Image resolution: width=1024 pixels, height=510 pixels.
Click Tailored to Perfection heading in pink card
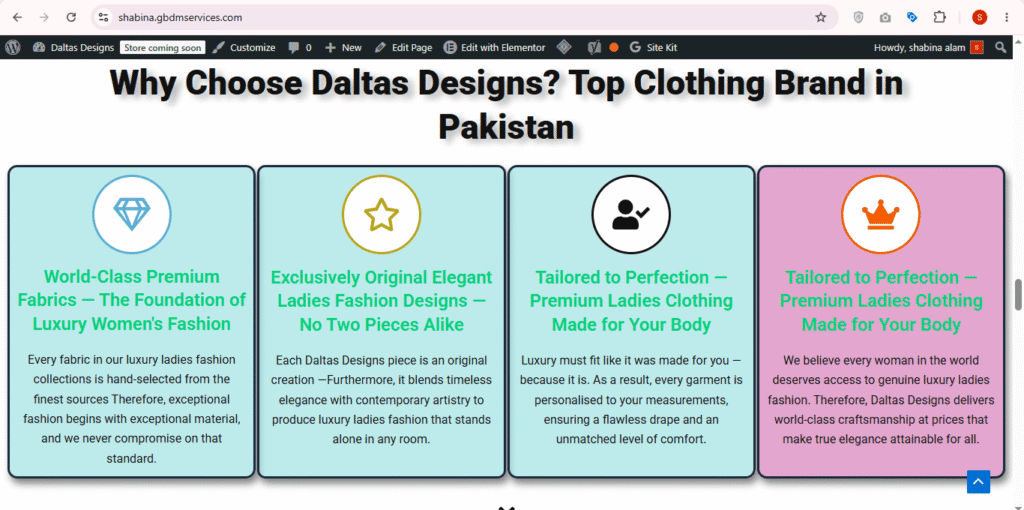pyautogui.click(x=881, y=301)
